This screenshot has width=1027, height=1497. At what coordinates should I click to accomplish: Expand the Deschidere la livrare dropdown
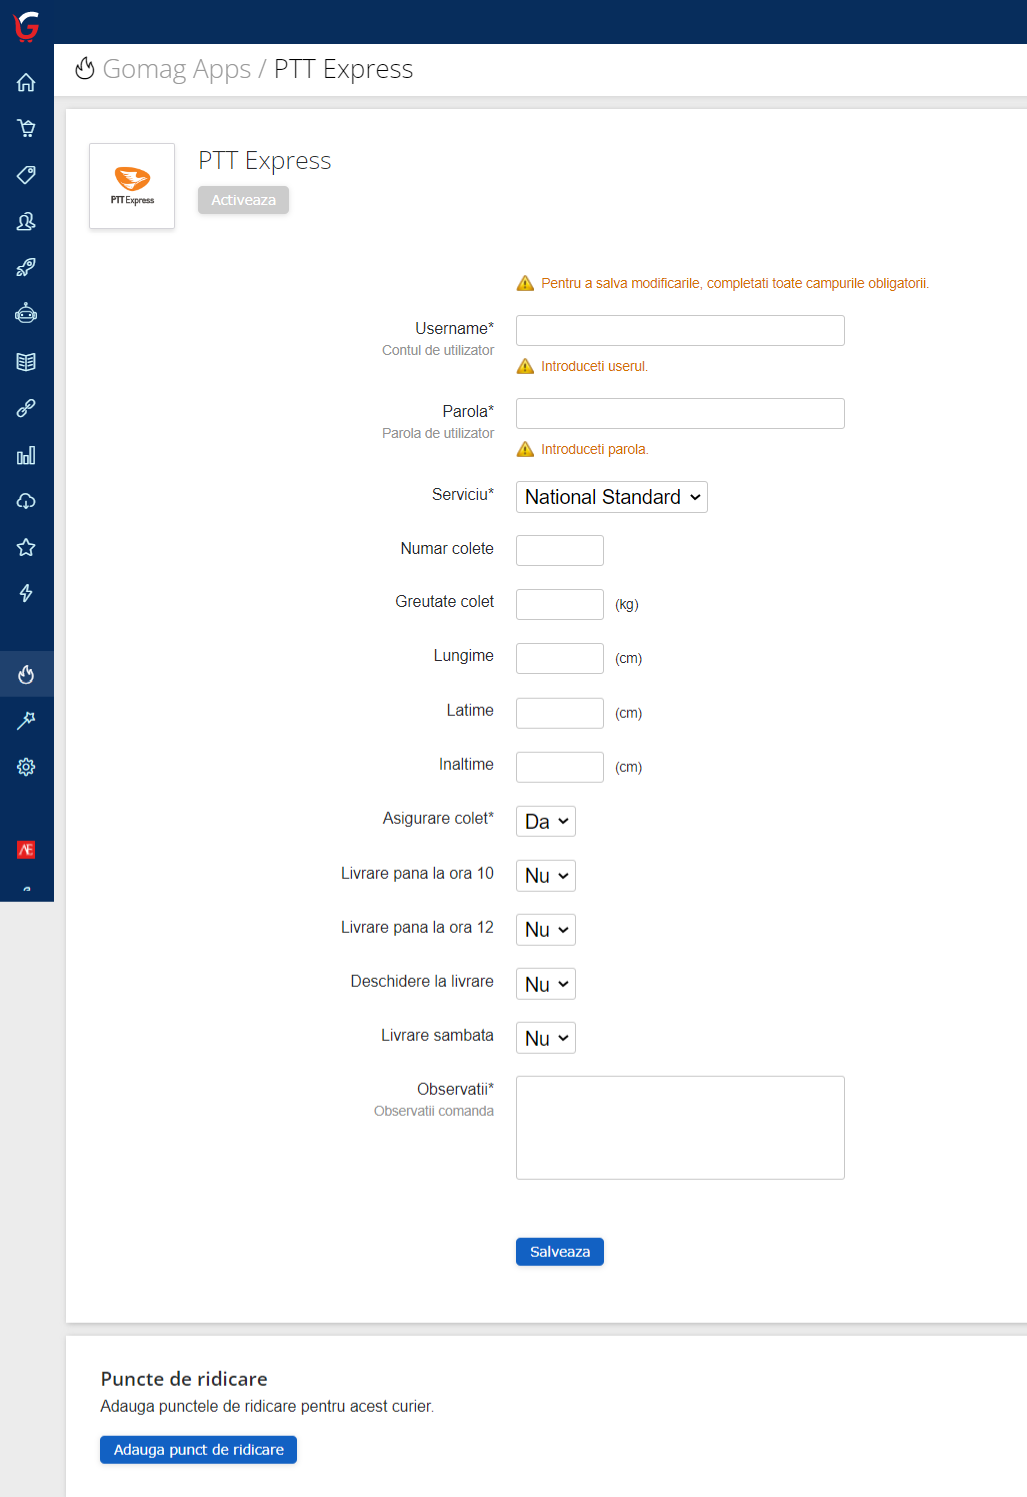tap(546, 984)
